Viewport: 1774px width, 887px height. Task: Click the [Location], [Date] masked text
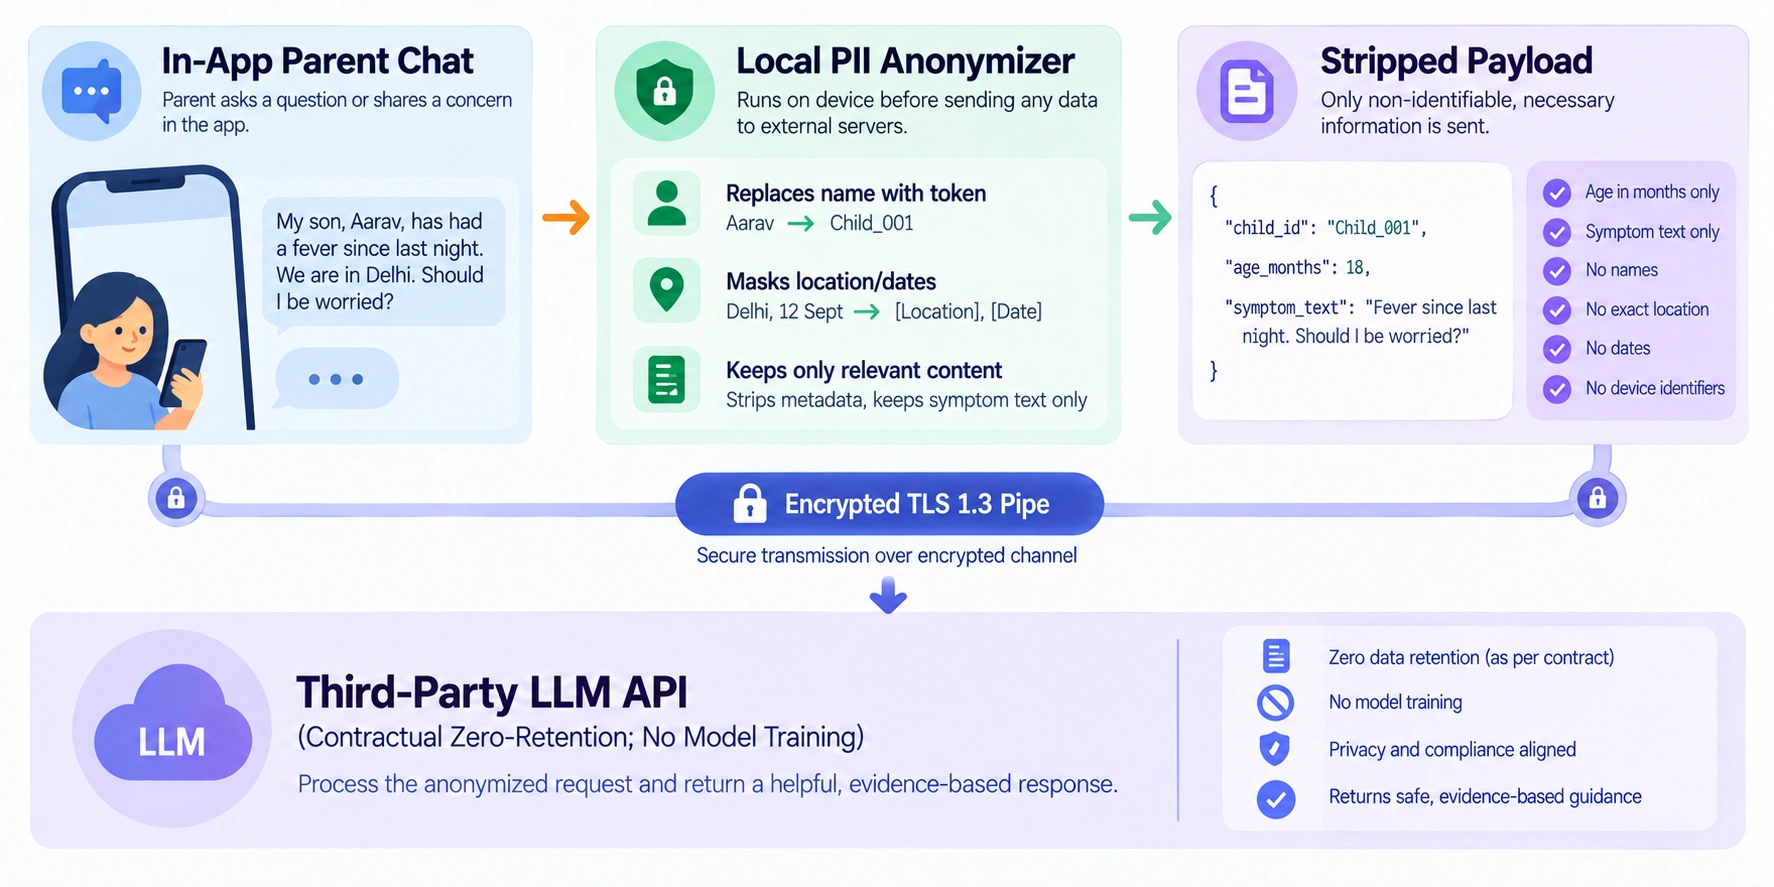click(x=968, y=311)
